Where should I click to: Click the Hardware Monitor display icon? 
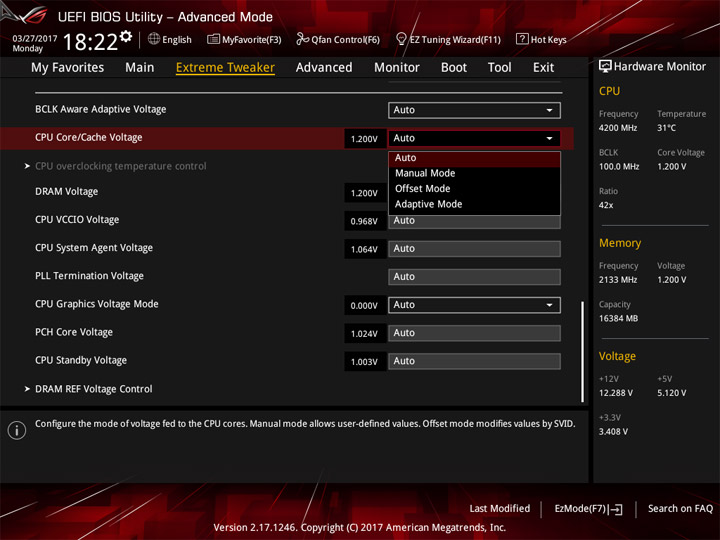(x=605, y=66)
